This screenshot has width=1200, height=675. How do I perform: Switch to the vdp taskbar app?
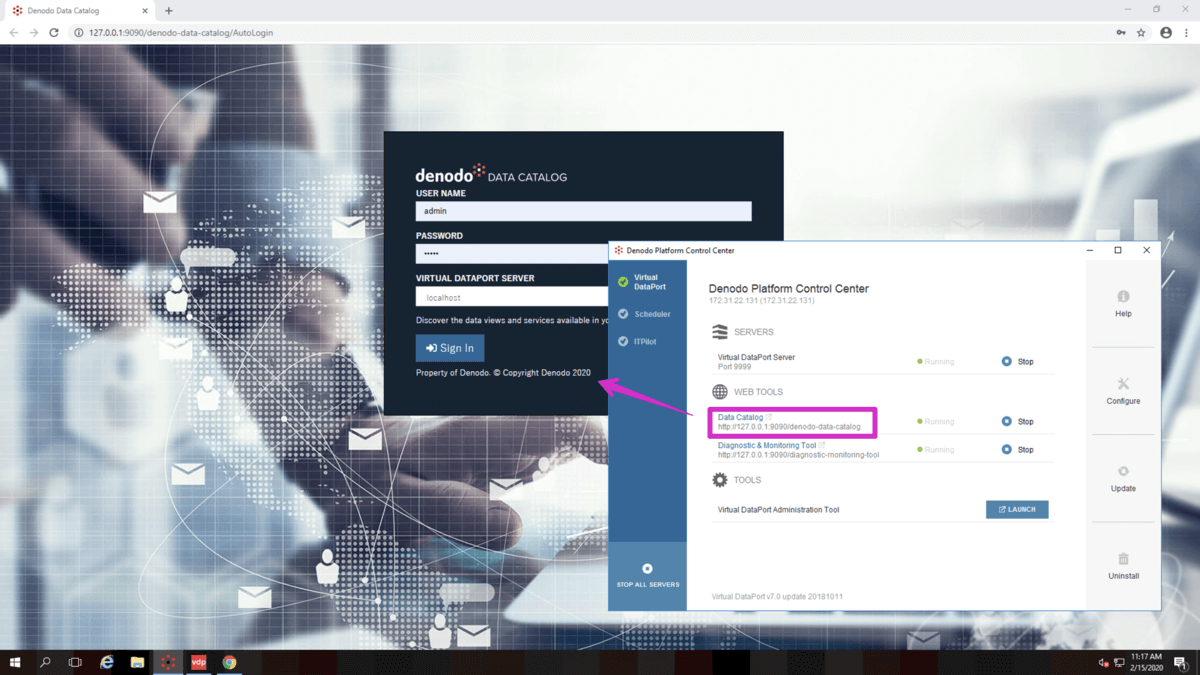199,662
